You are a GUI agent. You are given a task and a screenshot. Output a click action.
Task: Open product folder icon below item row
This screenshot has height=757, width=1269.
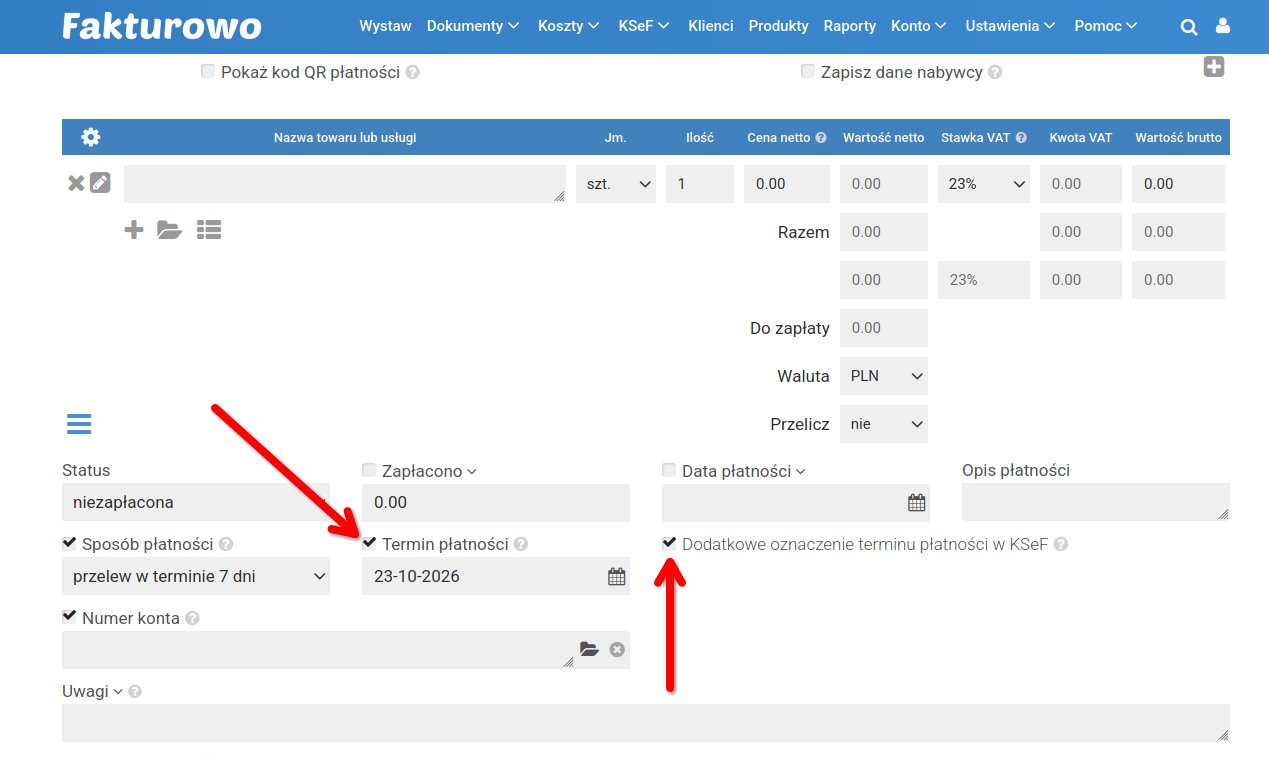click(170, 230)
